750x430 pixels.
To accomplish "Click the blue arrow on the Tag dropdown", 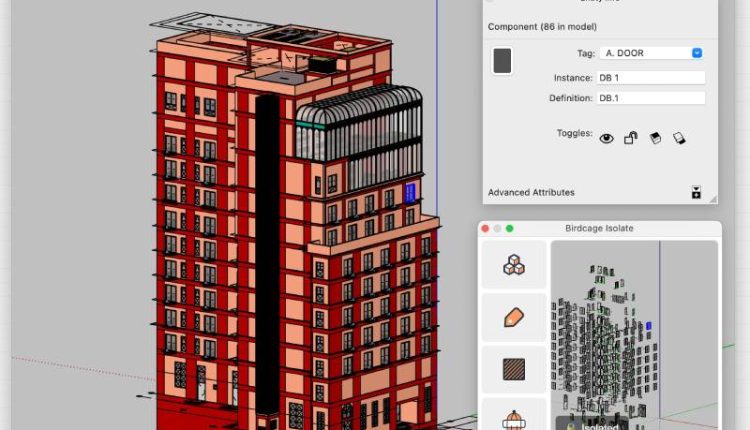I will [697, 53].
